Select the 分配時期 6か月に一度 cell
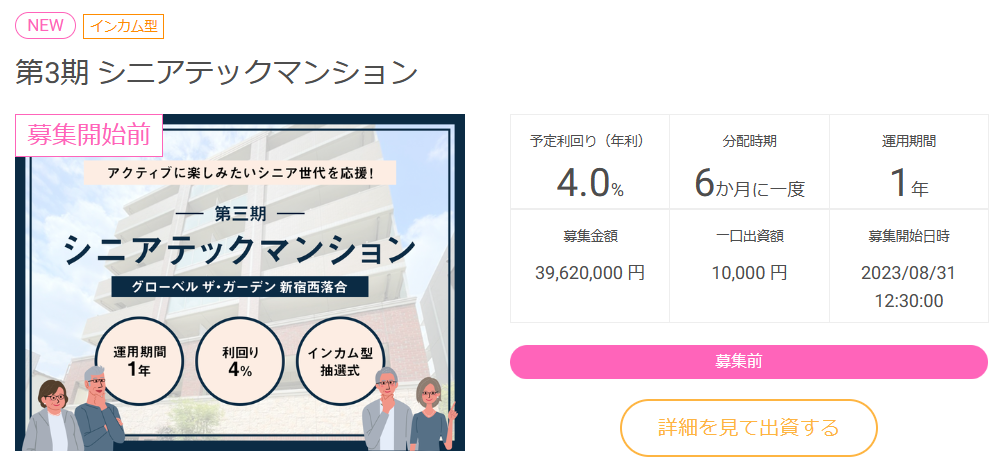The height and width of the screenshot is (467, 1001). click(x=749, y=162)
